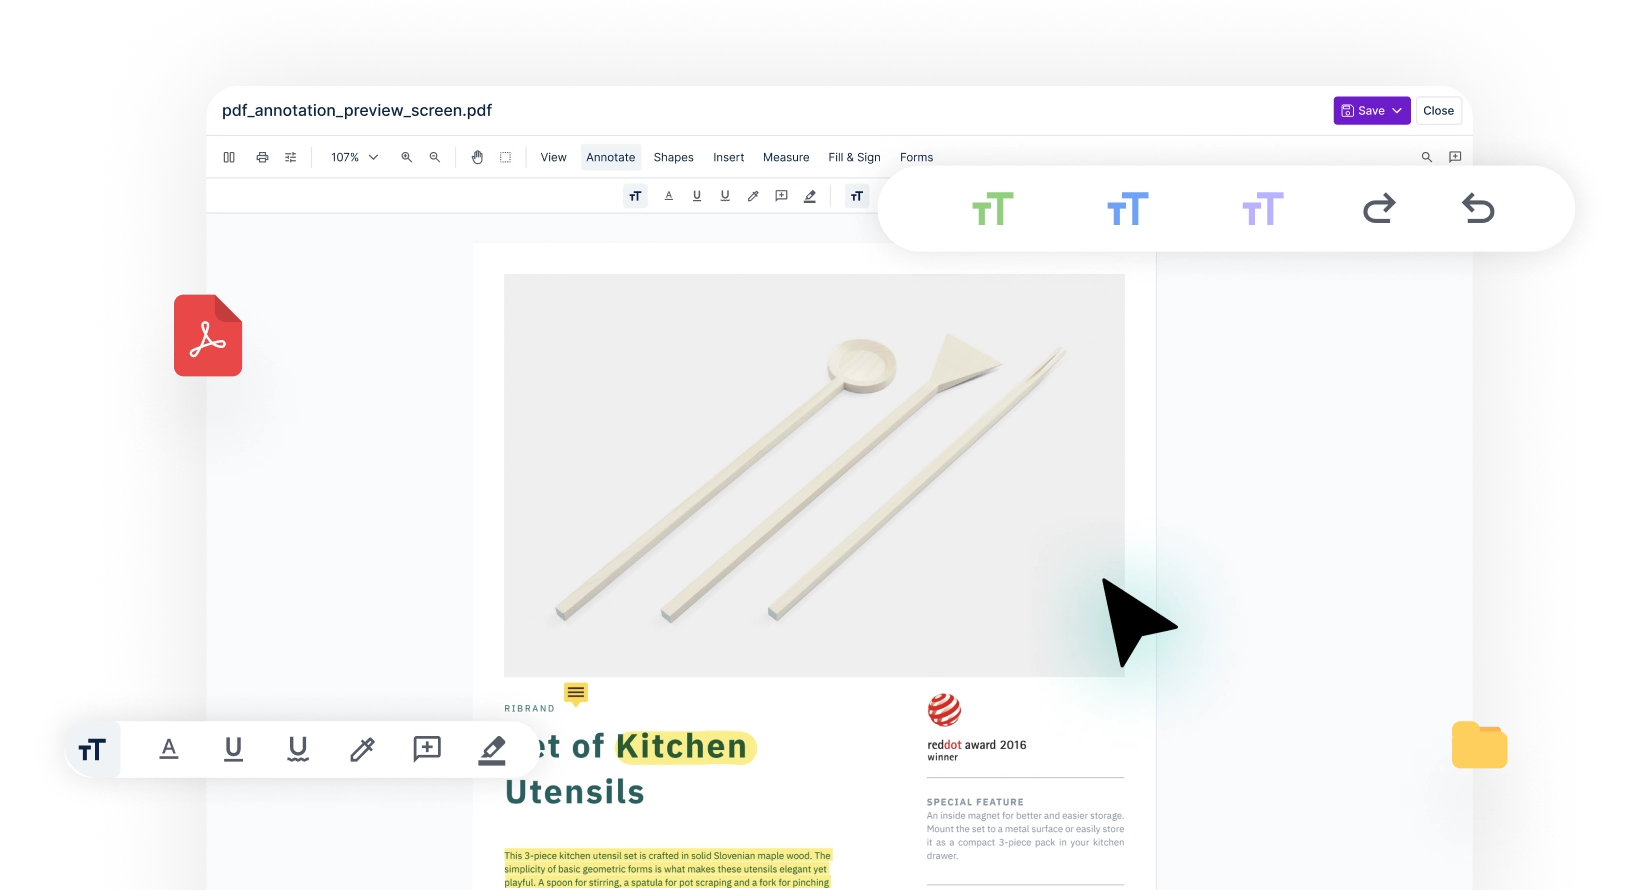The width and height of the screenshot is (1638, 890).
Task: Click the redo arrow icon
Action: pos(1379,209)
